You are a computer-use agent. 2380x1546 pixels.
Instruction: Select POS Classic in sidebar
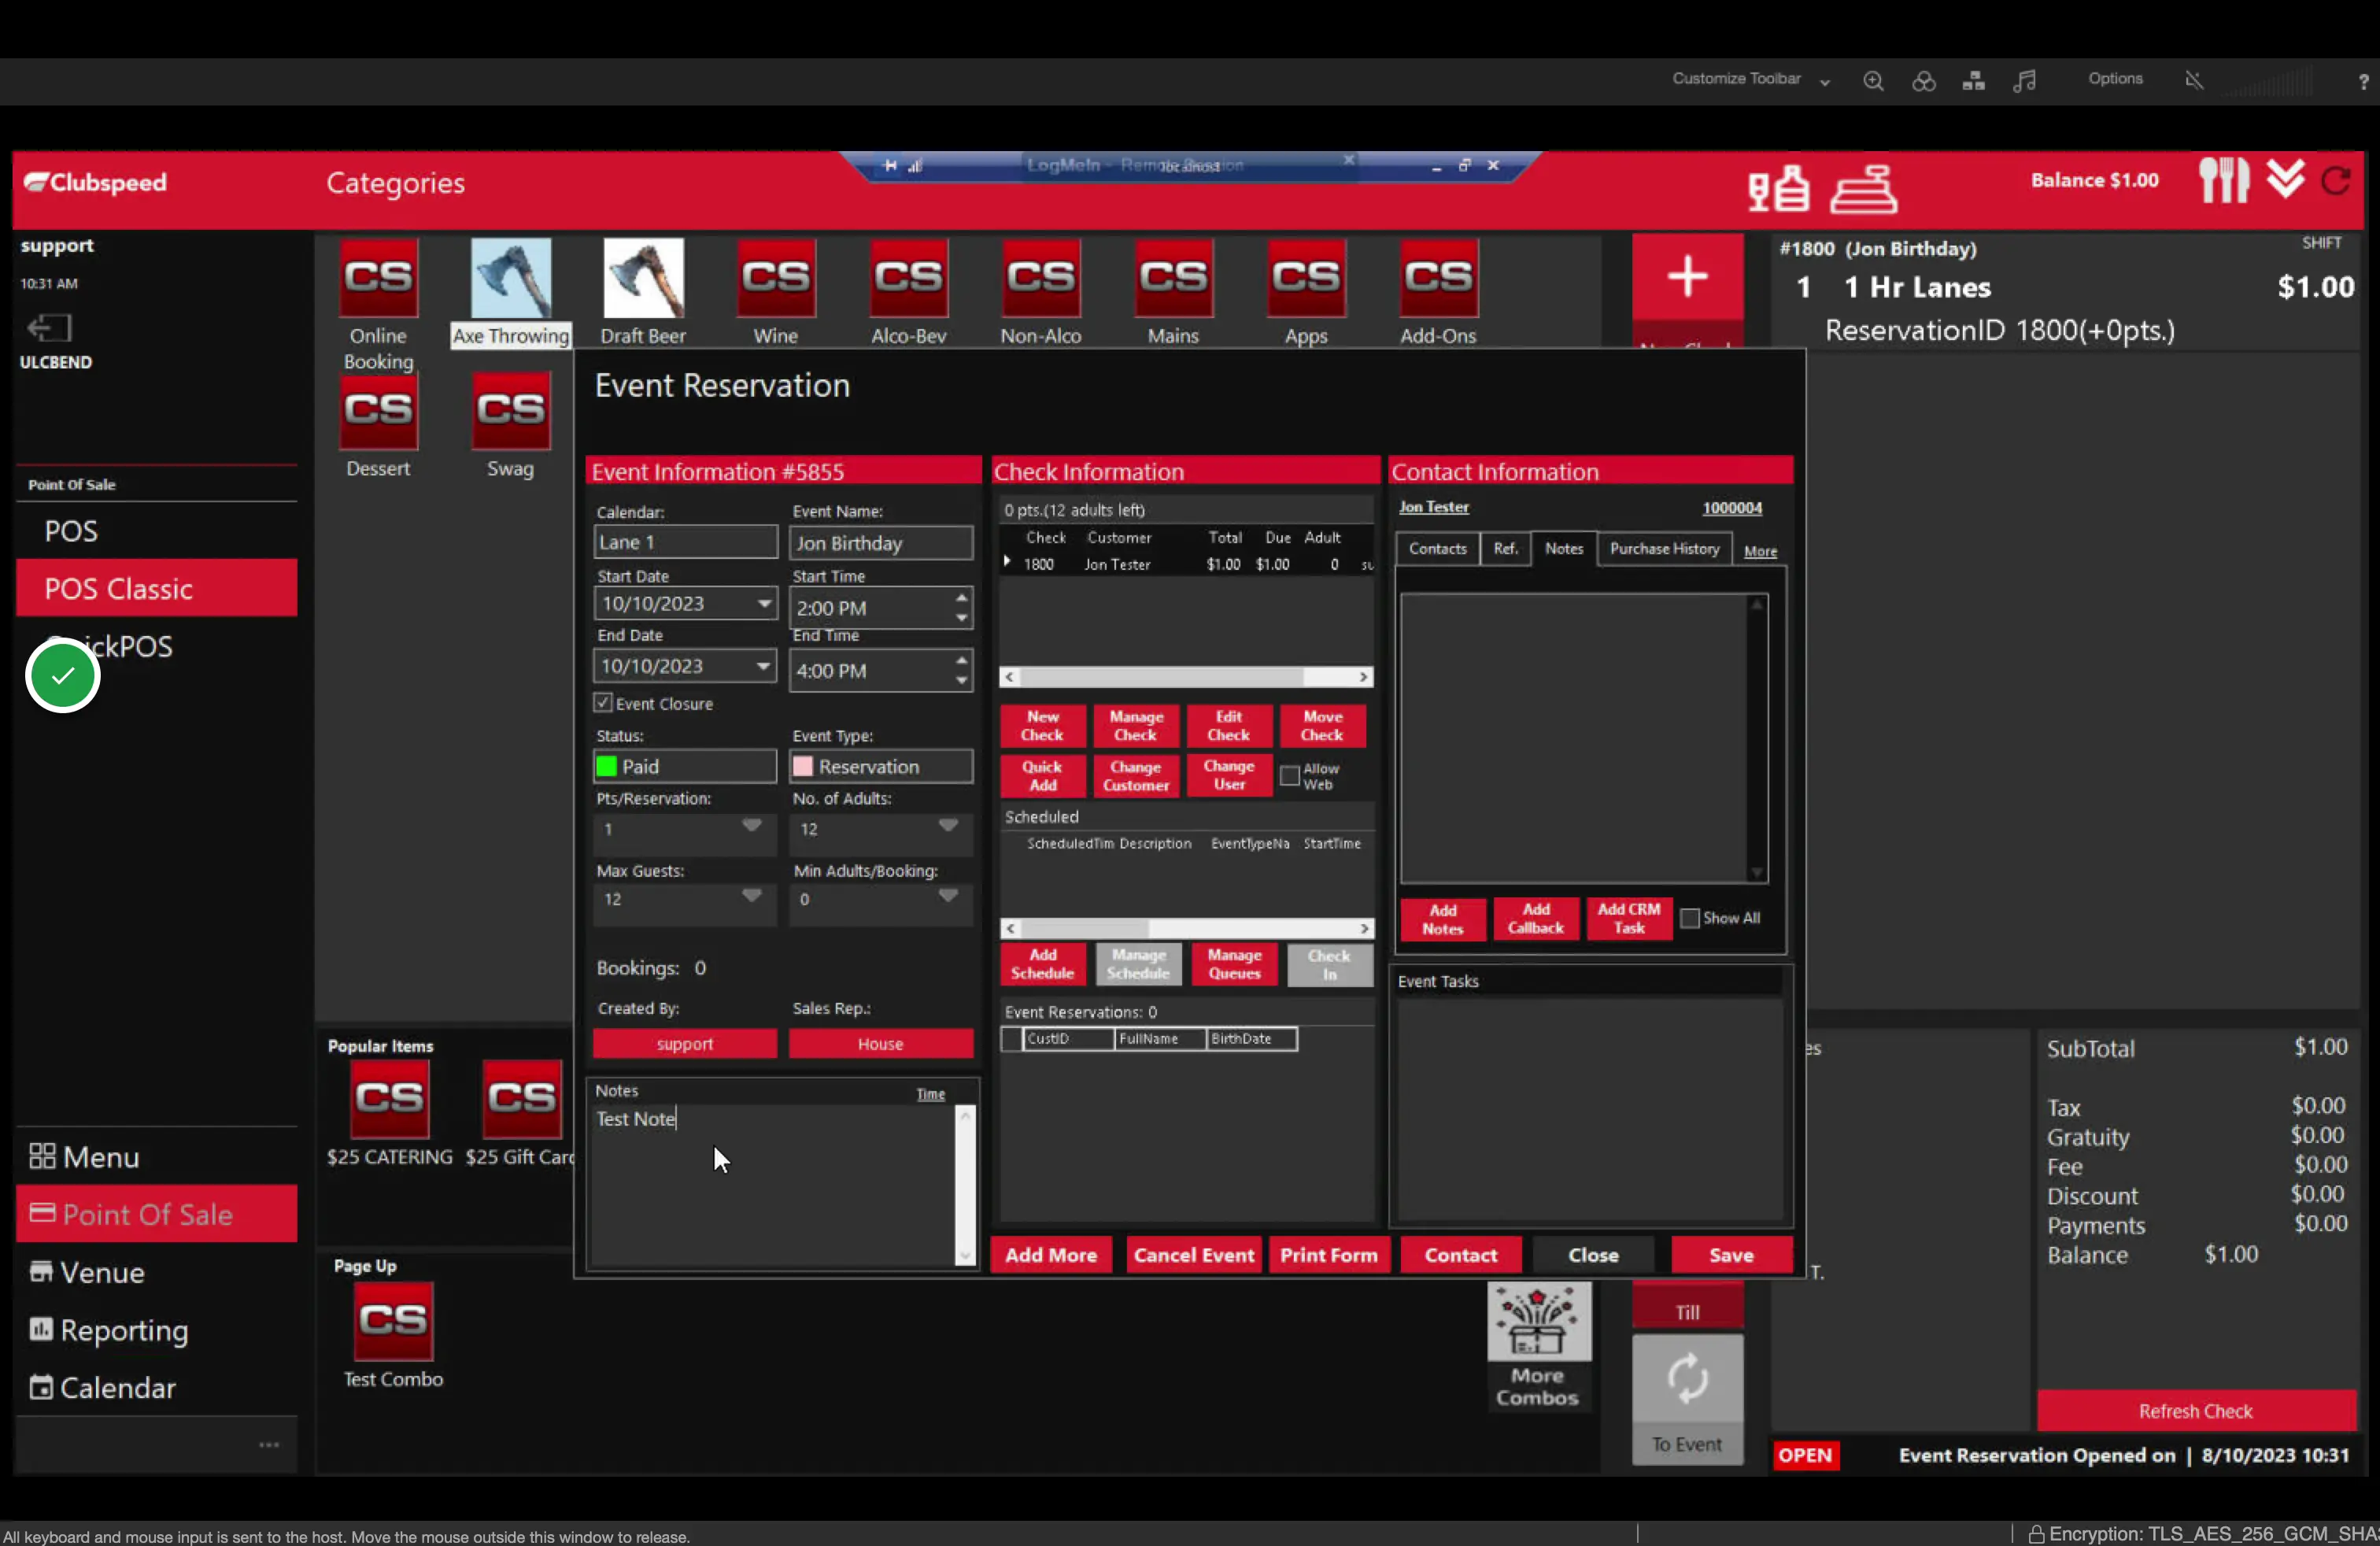click(x=157, y=588)
